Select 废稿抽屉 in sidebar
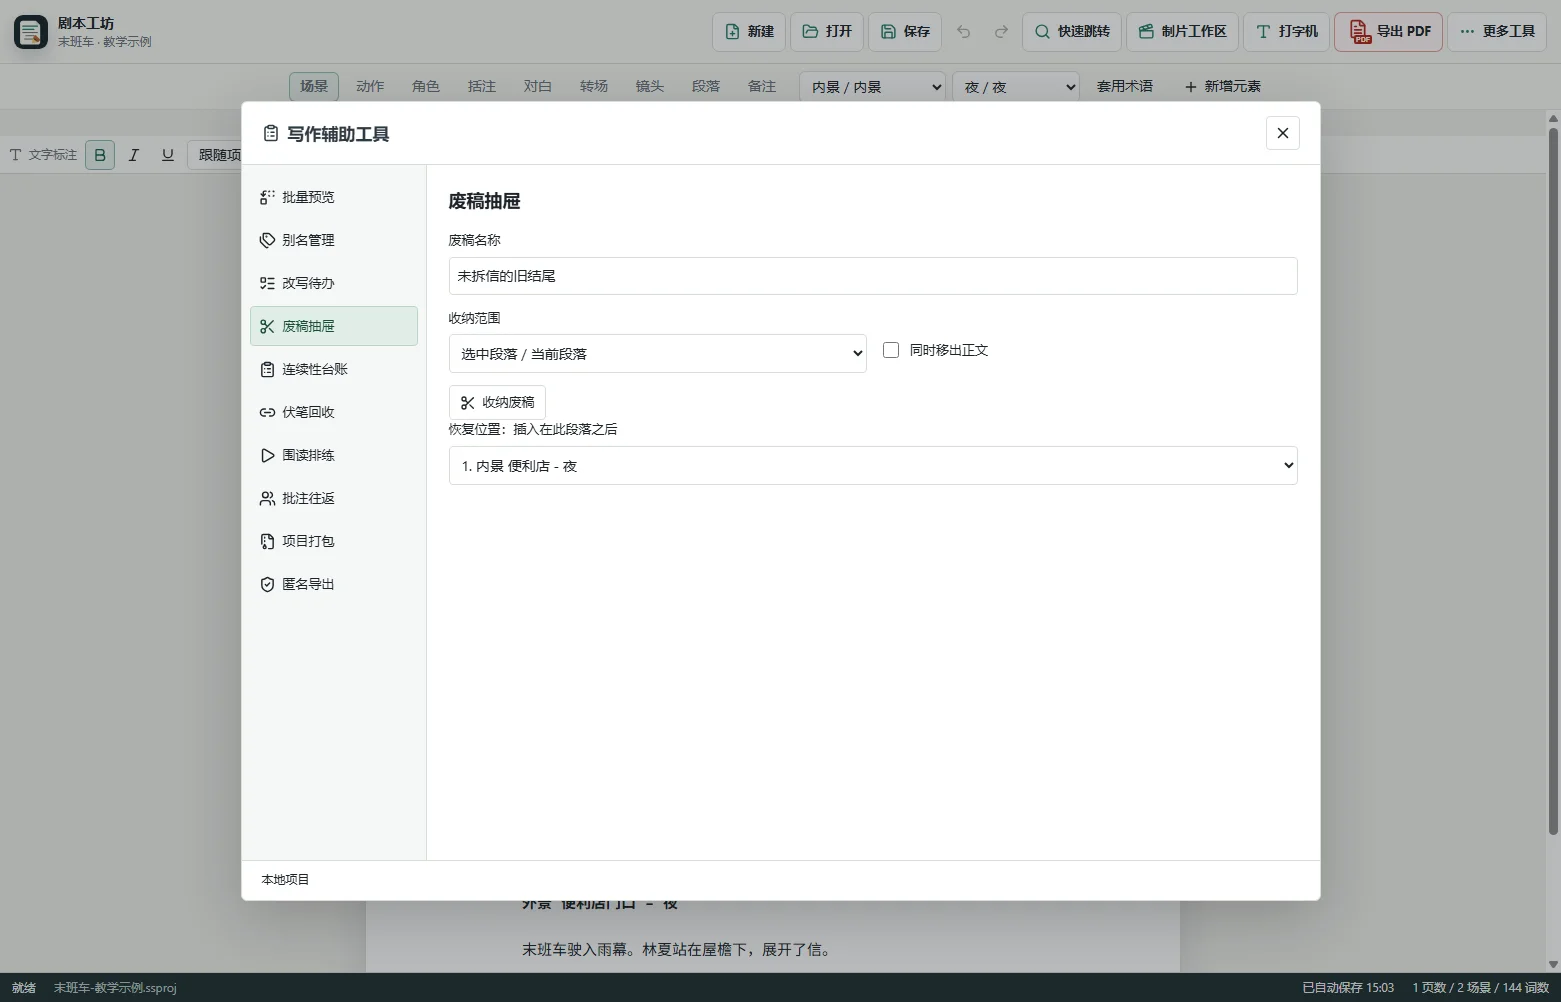Screen dimensions: 1561x1002 click(334, 326)
